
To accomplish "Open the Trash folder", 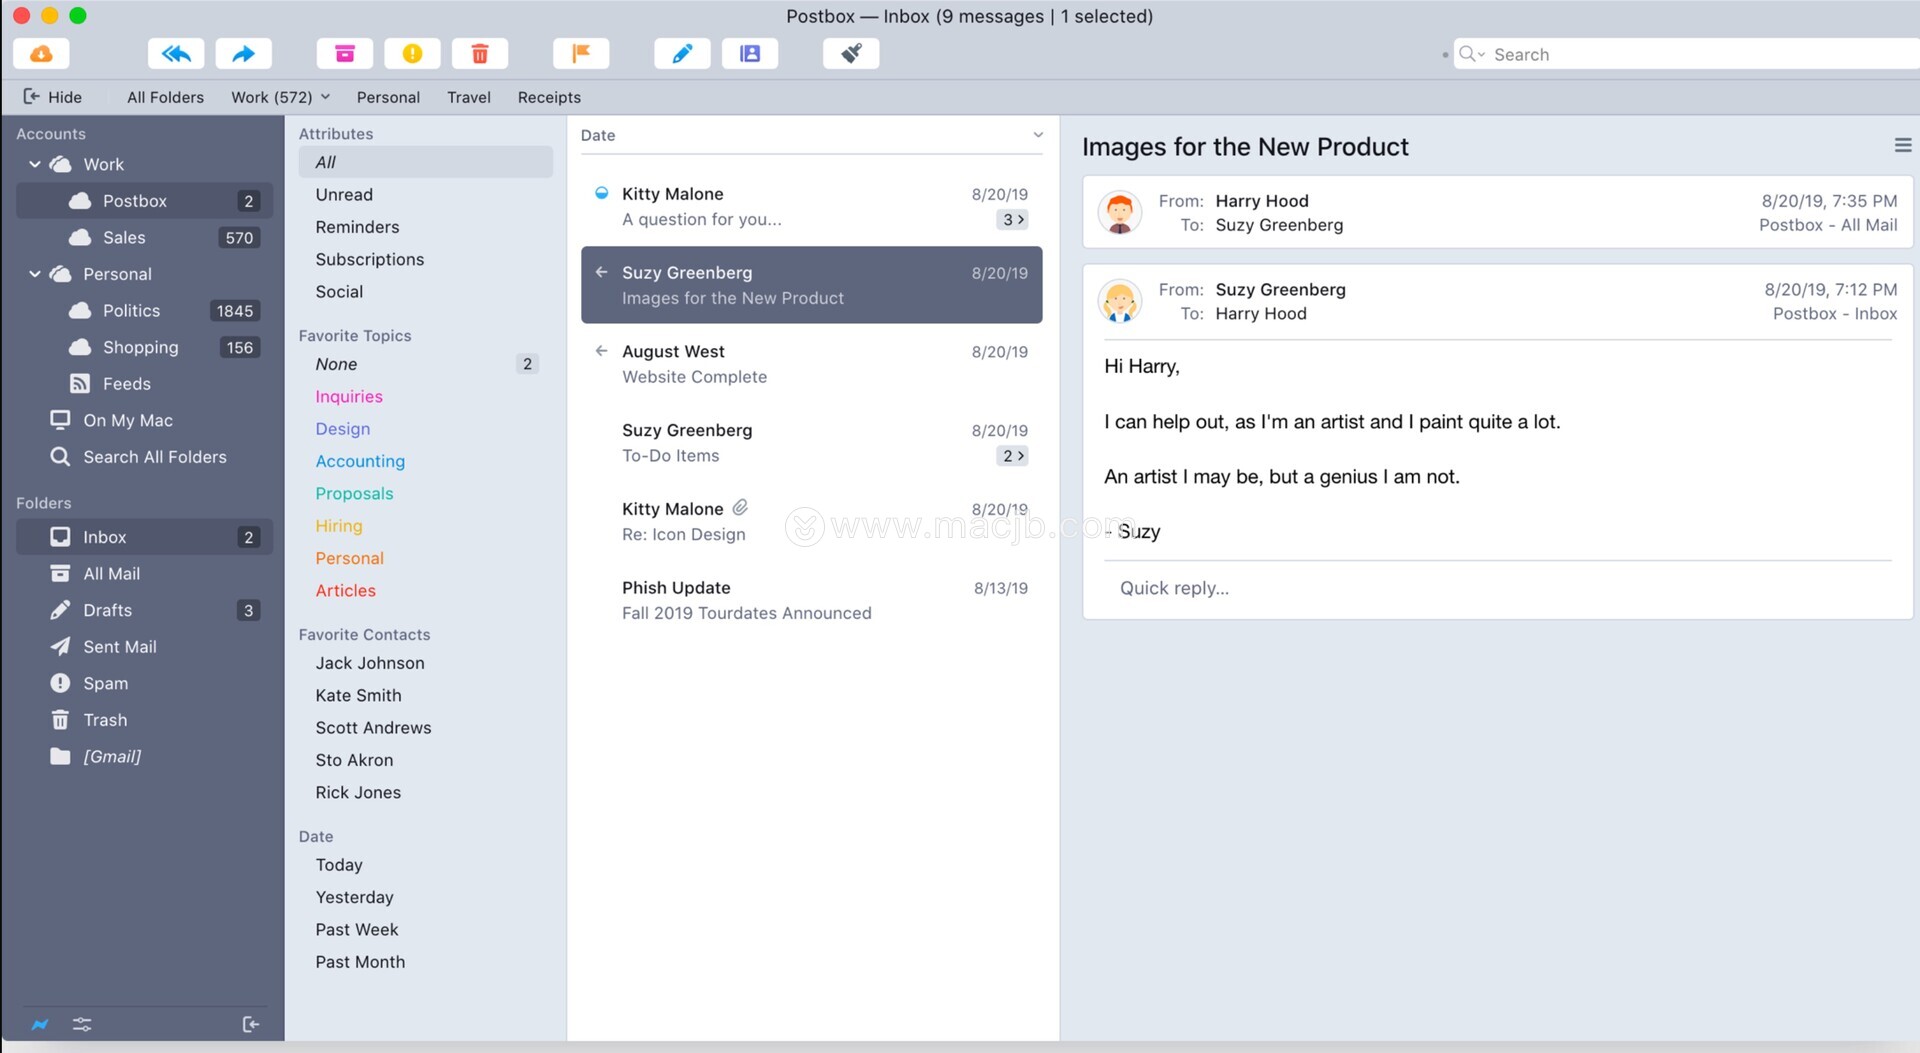I will (144, 720).
